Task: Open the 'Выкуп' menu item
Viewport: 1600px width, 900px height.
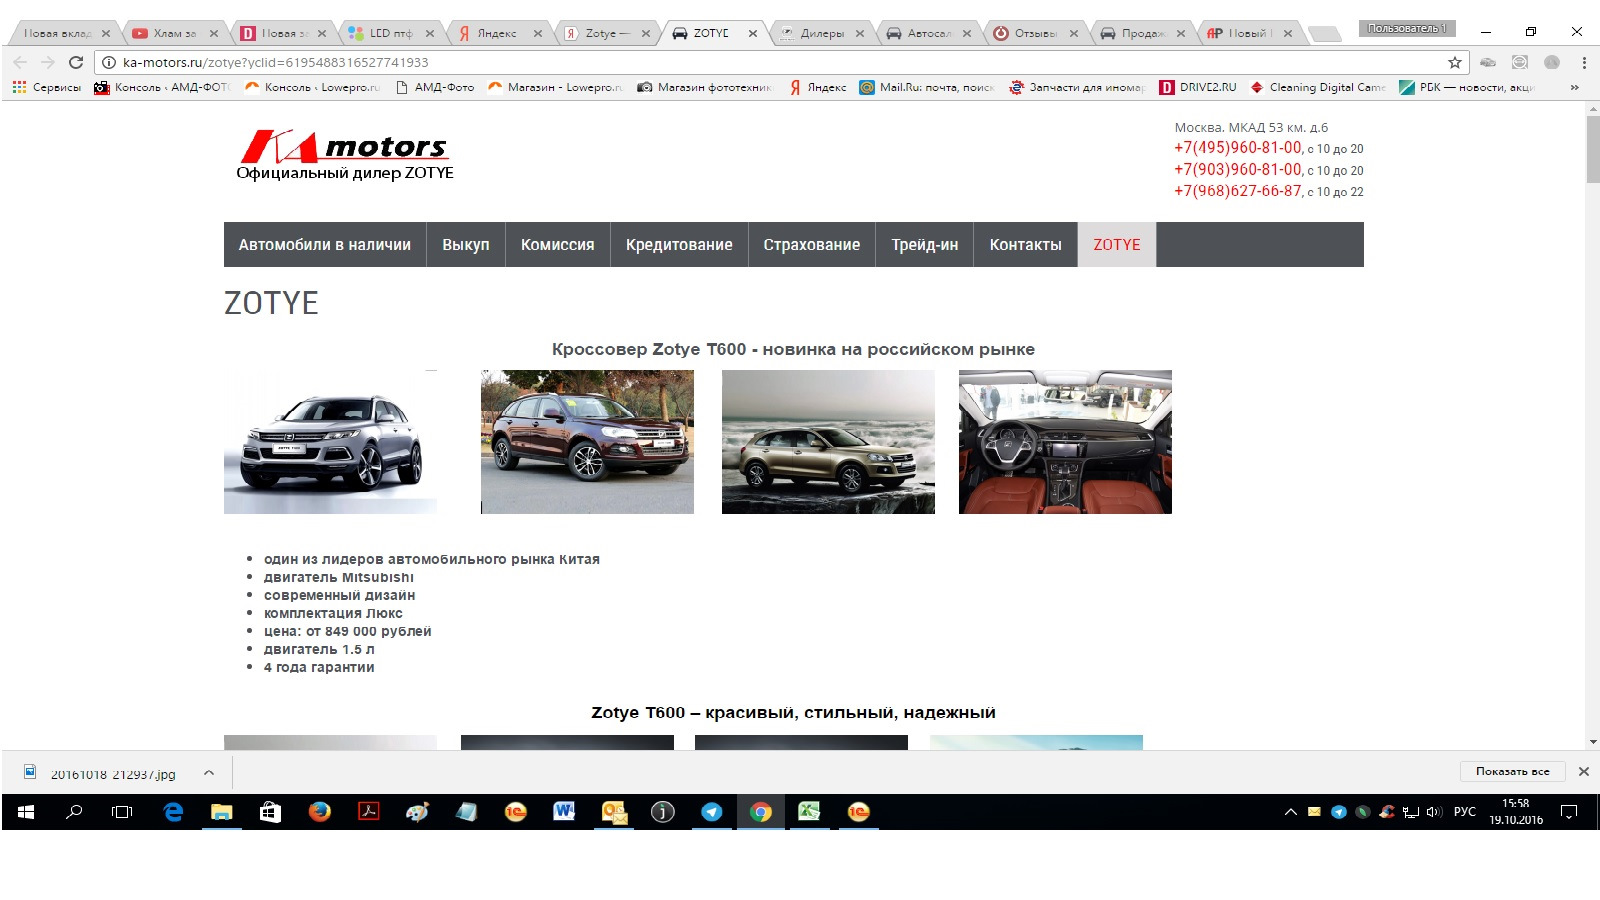Action: tap(466, 244)
